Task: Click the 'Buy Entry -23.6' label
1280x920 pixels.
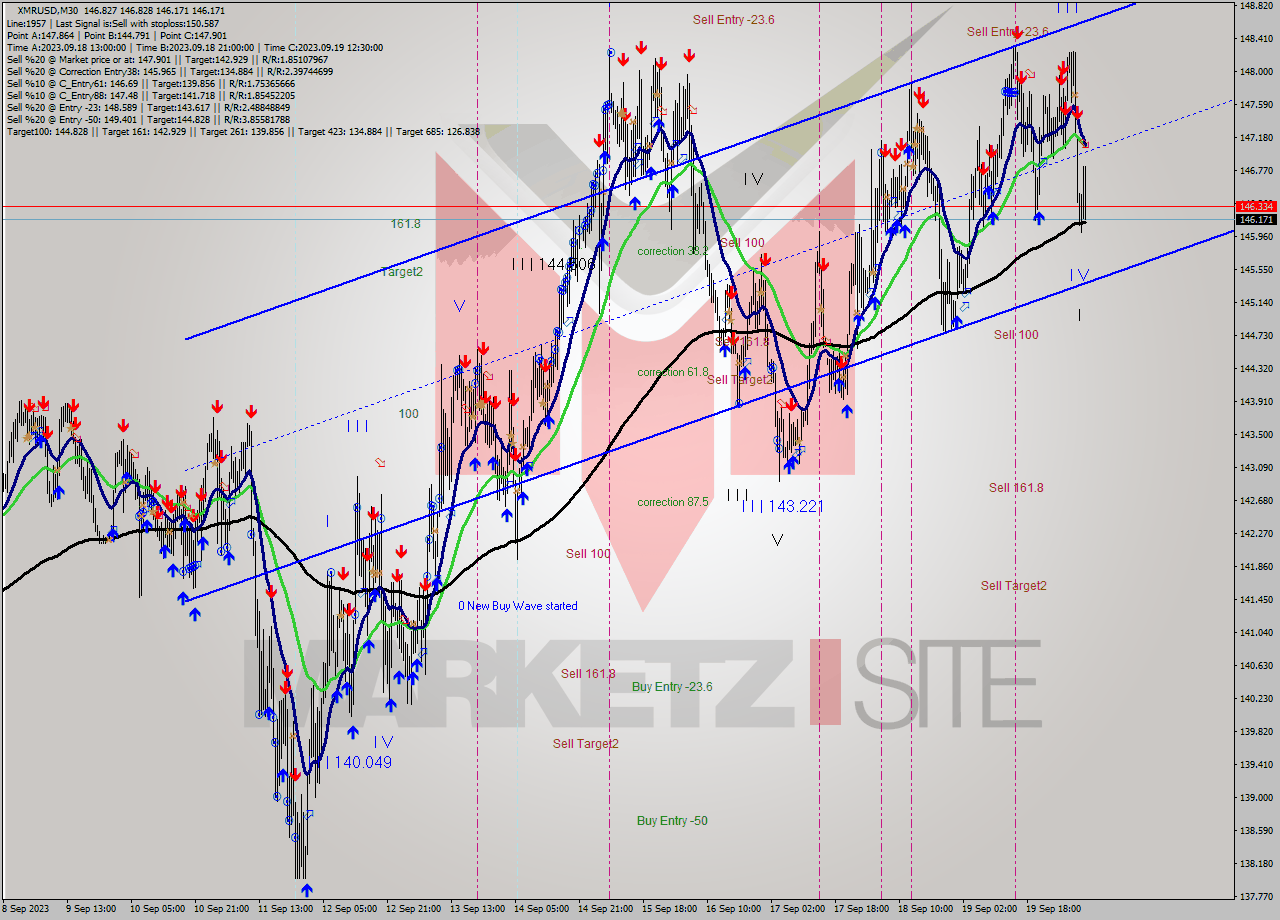Action: tap(672, 686)
